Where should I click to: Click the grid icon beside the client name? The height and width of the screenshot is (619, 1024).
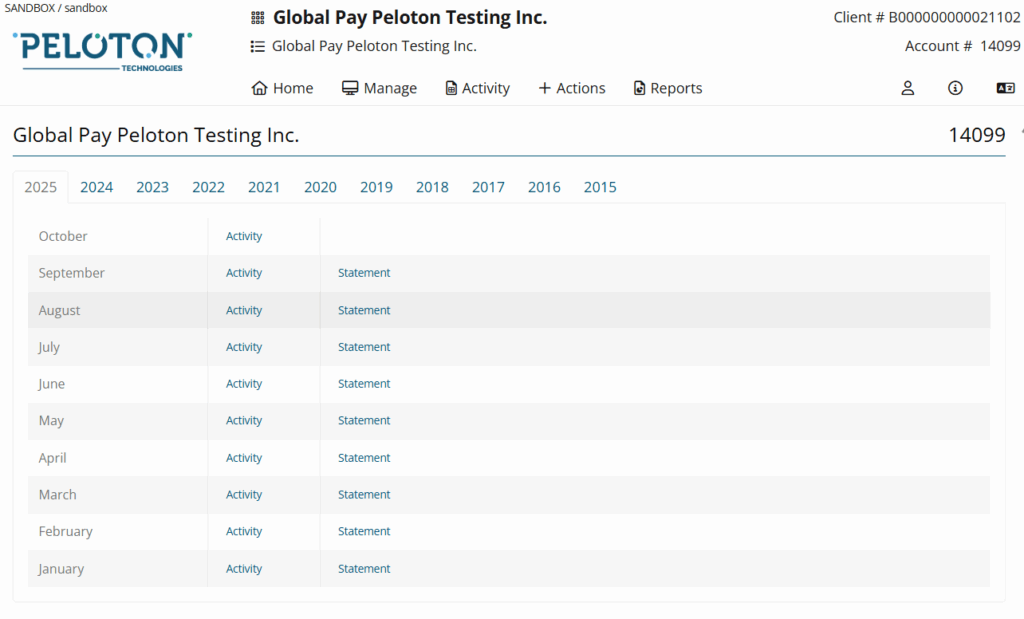[258, 18]
